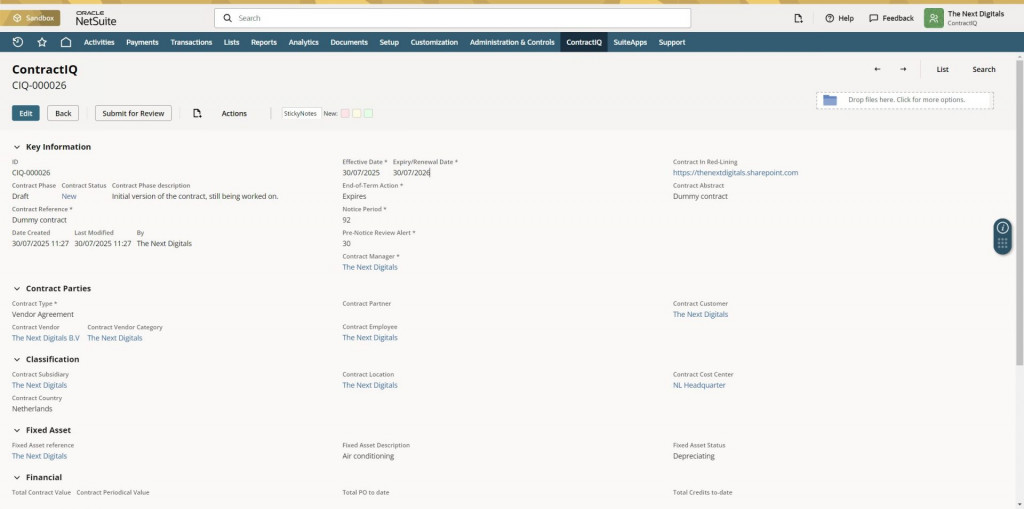Screen dimensions: 1024x509
Task: Open the SuiteApps menu
Action: 630,42
